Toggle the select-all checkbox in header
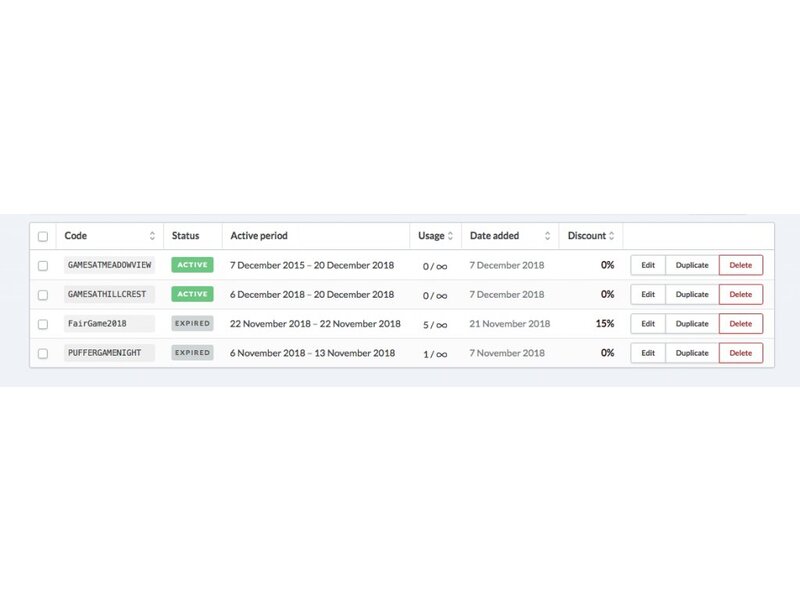This screenshot has width=800, height=600. [x=42, y=237]
